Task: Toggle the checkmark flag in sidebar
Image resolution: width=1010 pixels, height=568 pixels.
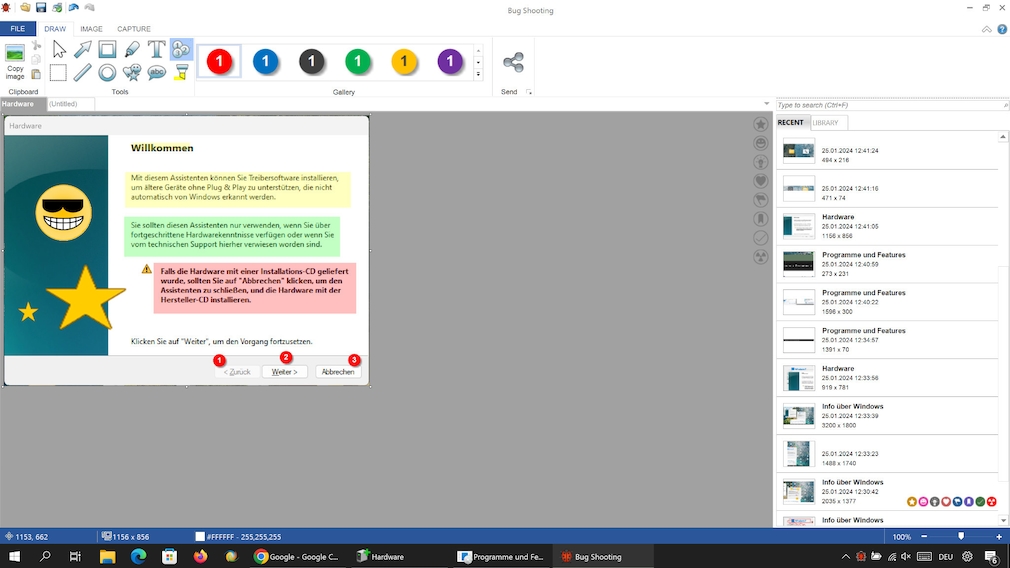Action: pyautogui.click(x=761, y=238)
